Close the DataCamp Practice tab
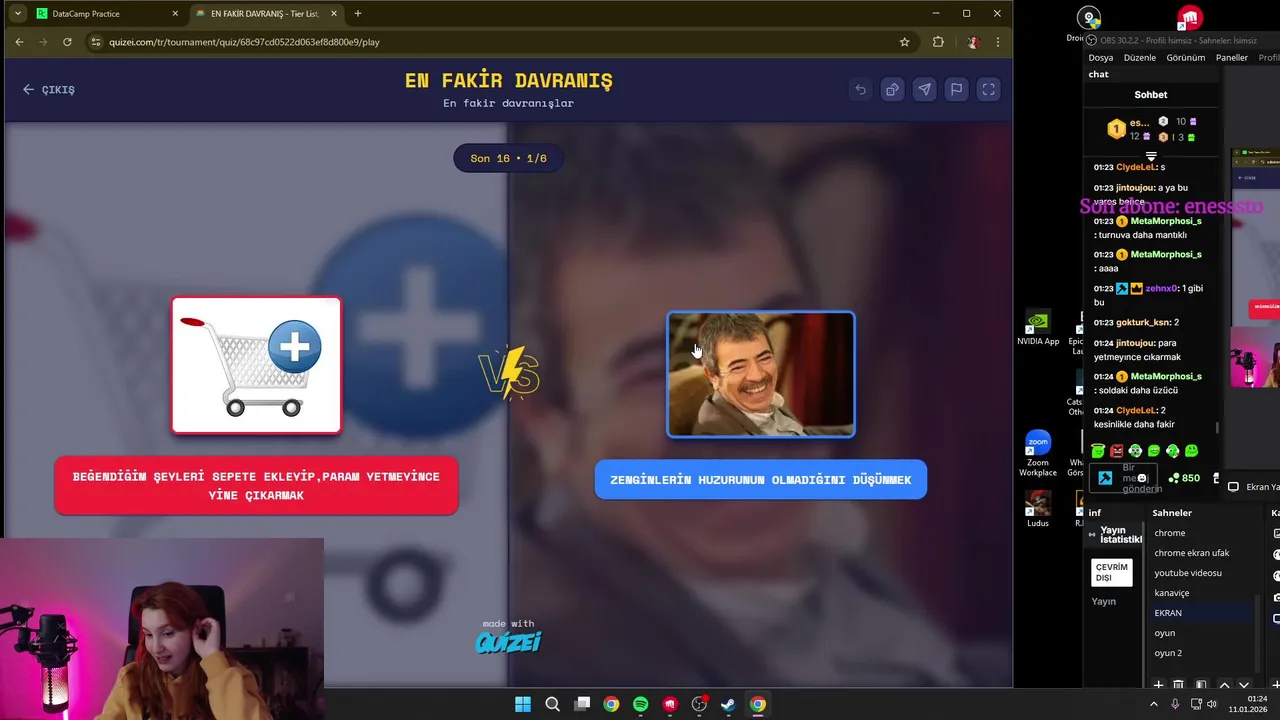Viewport: 1280px width, 720px height. coord(175,14)
